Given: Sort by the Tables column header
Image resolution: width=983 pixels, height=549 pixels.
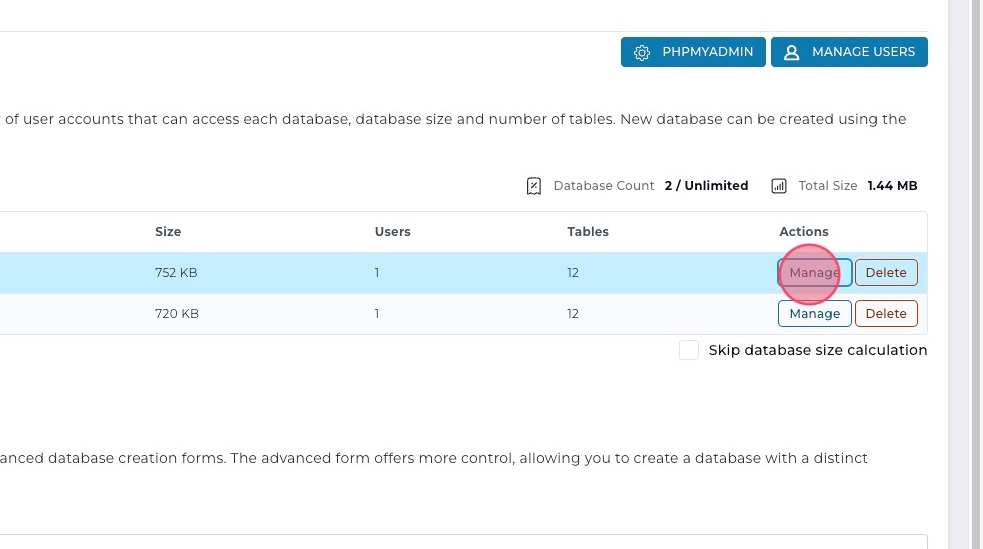Looking at the screenshot, I should [588, 232].
